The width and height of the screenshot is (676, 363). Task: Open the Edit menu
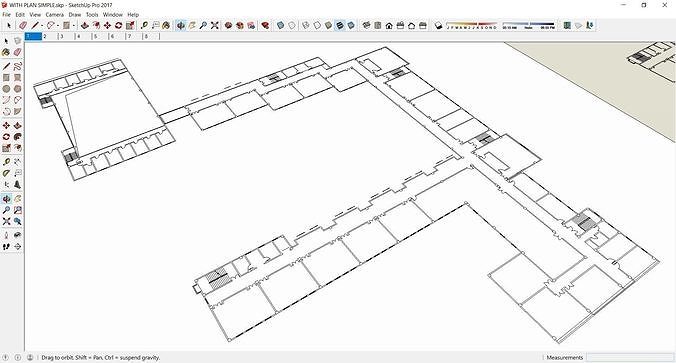20,14
